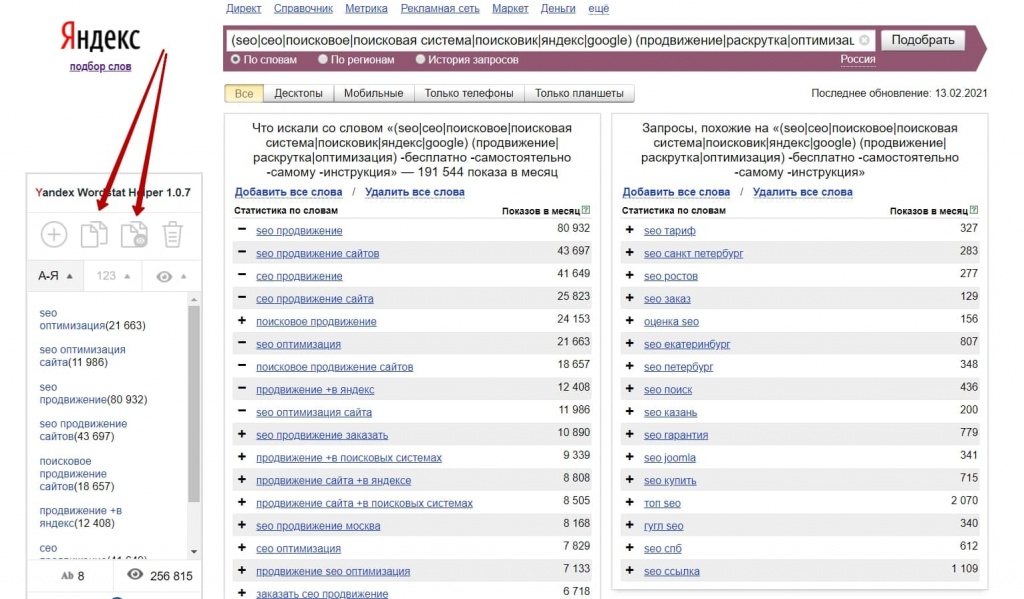Screen dimensions: 1024x599
Task: Sort the helper list by "123" order
Action: pyautogui.click(x=112, y=276)
